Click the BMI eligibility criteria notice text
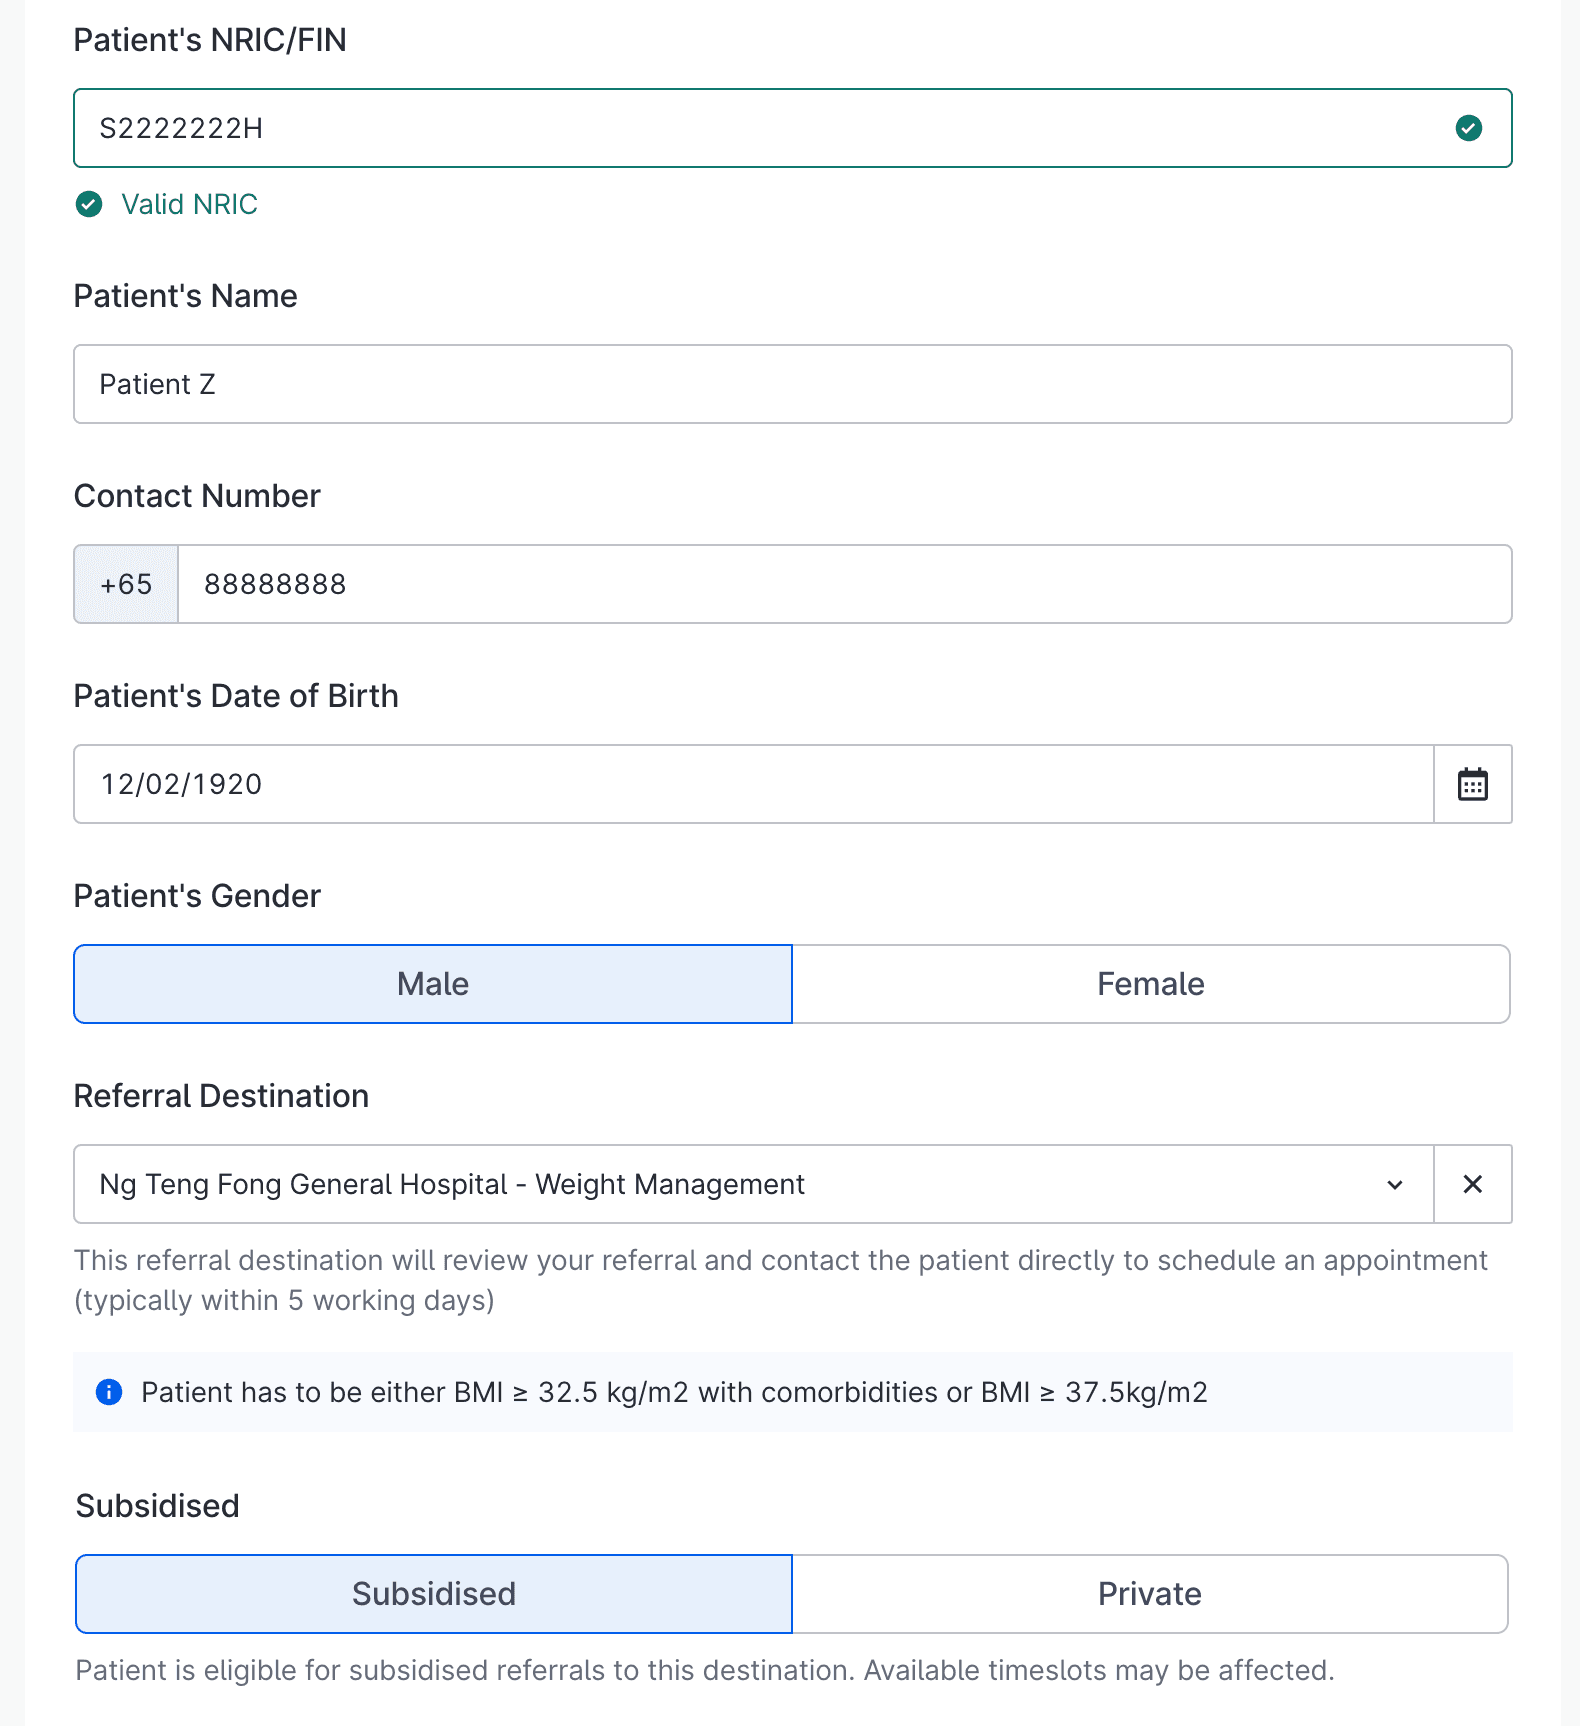1580x1726 pixels. tap(674, 1392)
